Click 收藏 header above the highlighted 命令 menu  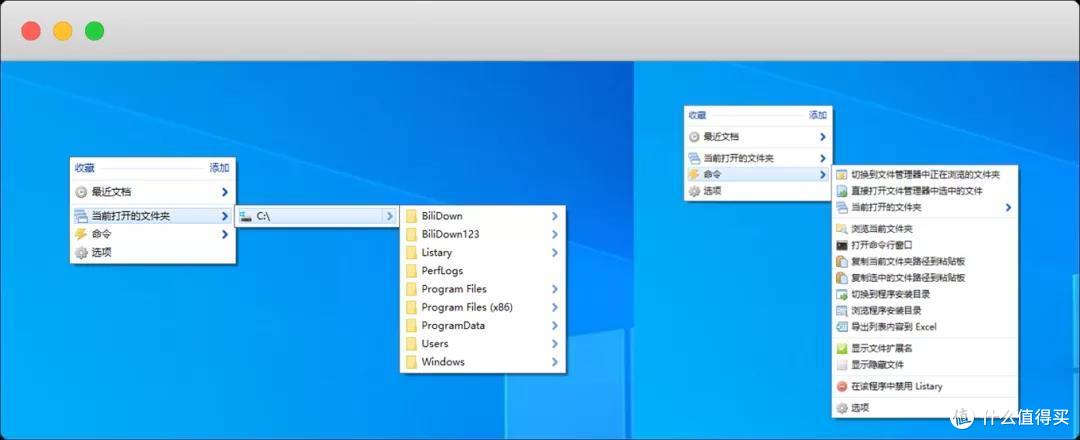click(697, 116)
